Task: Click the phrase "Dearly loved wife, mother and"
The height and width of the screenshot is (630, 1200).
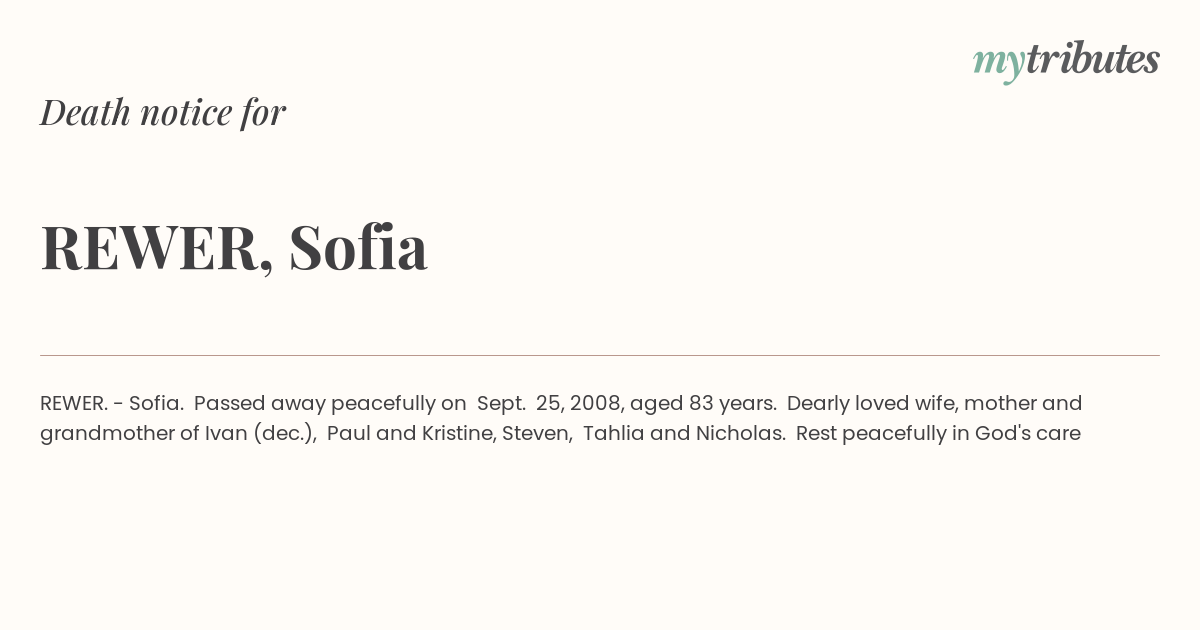Action: 934,403
